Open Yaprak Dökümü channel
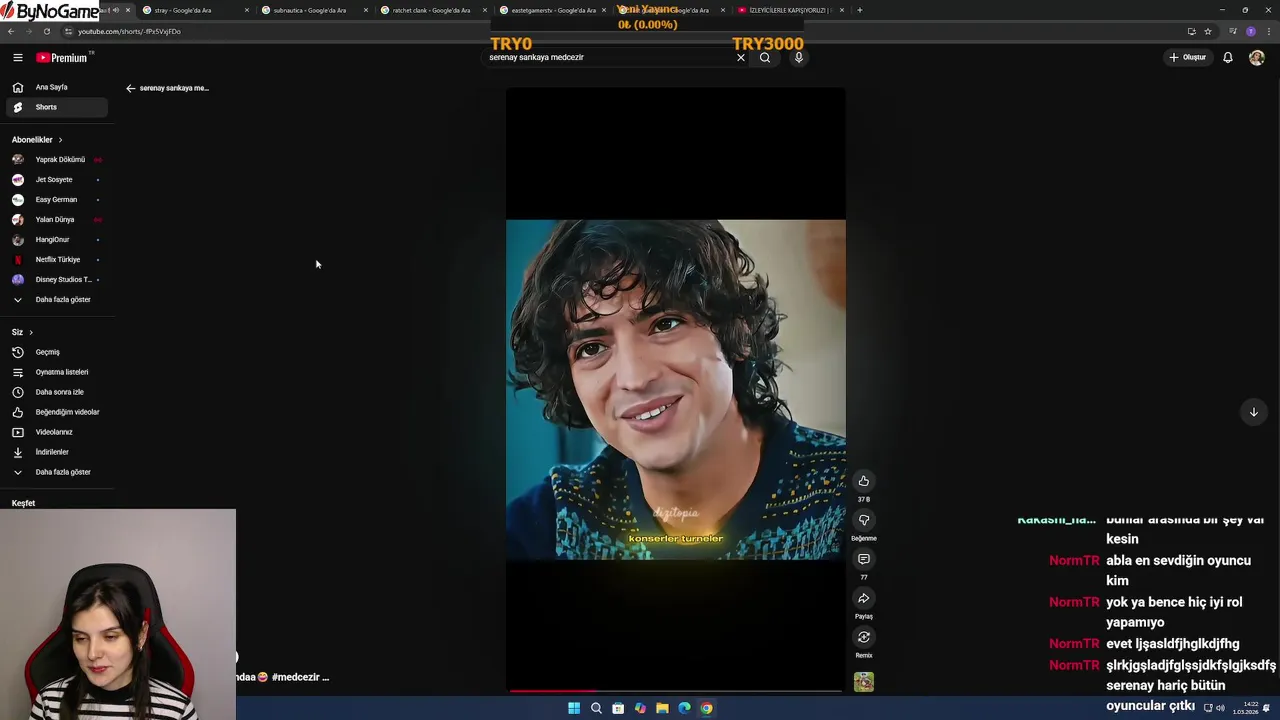The width and height of the screenshot is (1280, 720). tap(55, 160)
